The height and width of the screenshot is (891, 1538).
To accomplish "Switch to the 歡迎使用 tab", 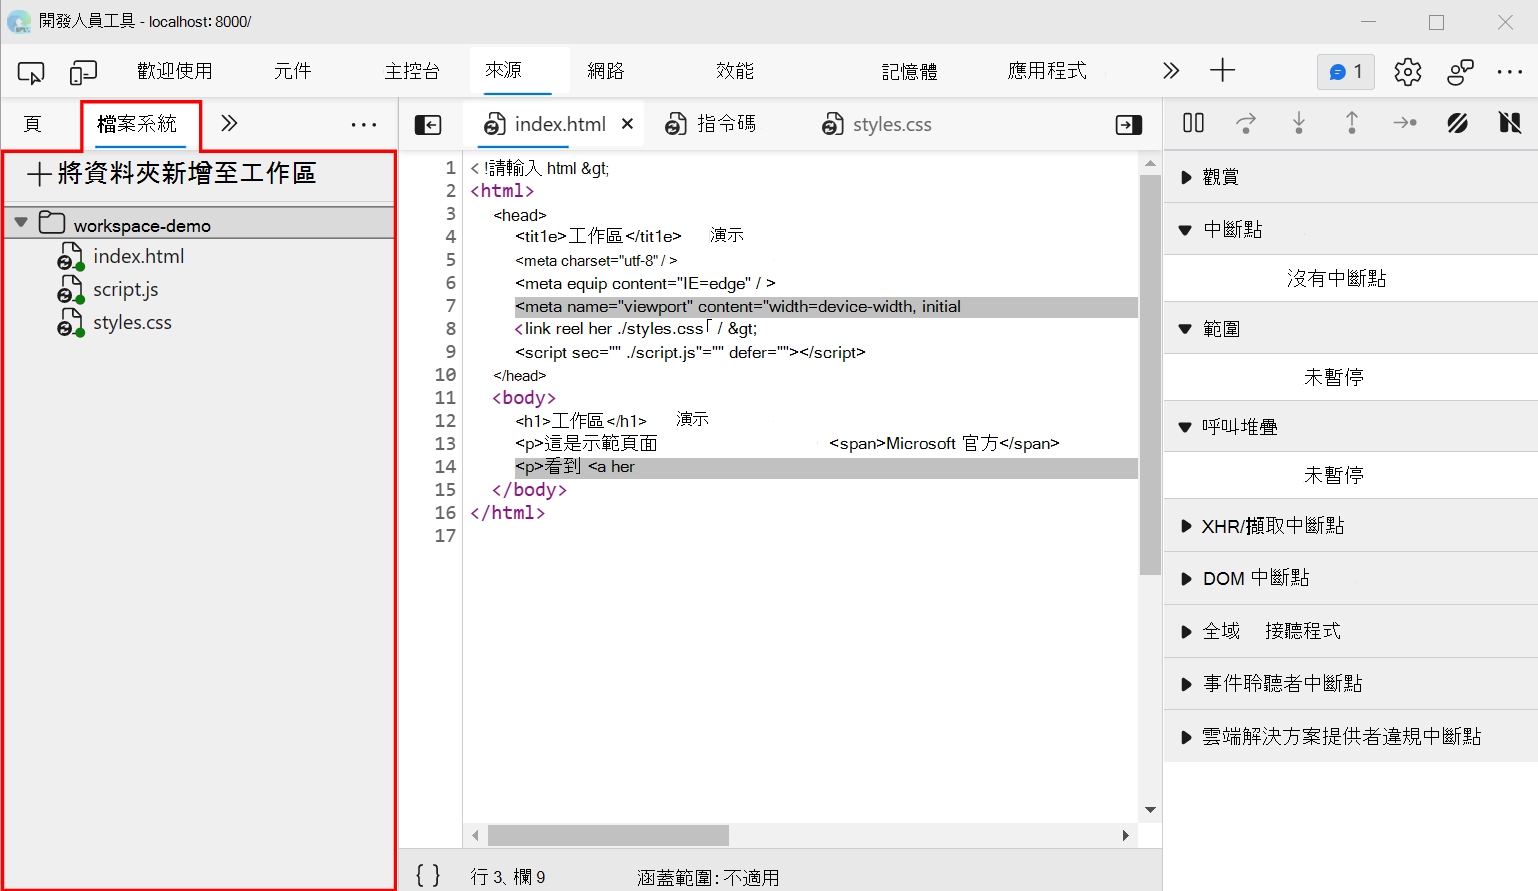I will pyautogui.click(x=175, y=71).
